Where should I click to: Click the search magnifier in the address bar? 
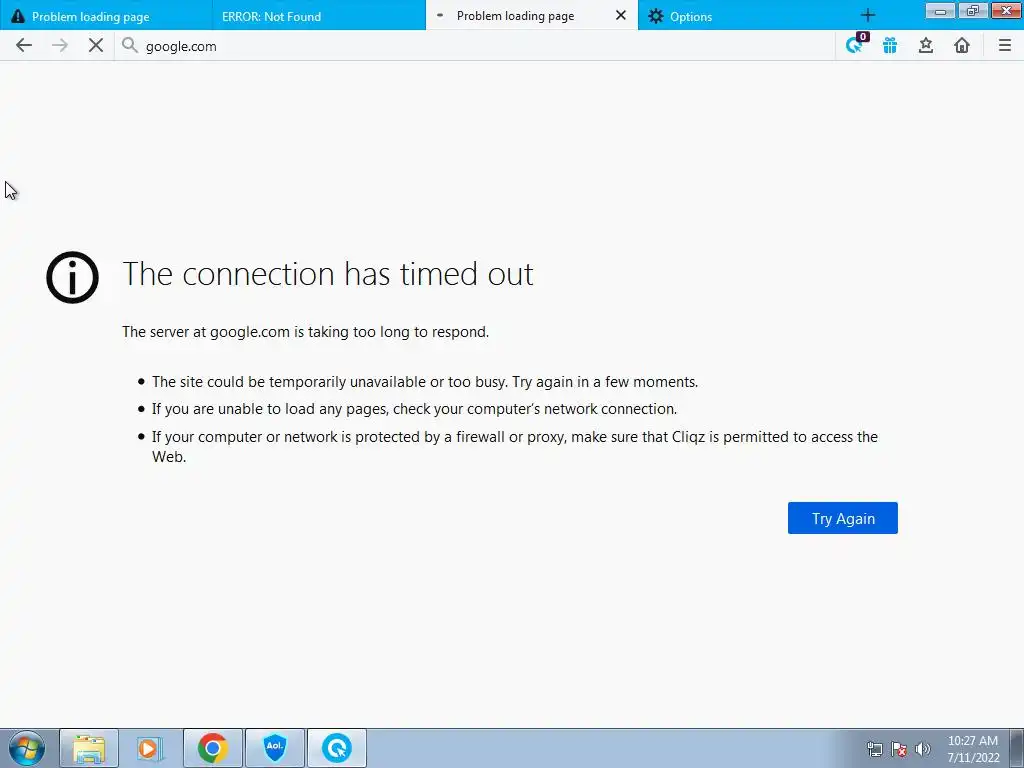[x=130, y=45]
